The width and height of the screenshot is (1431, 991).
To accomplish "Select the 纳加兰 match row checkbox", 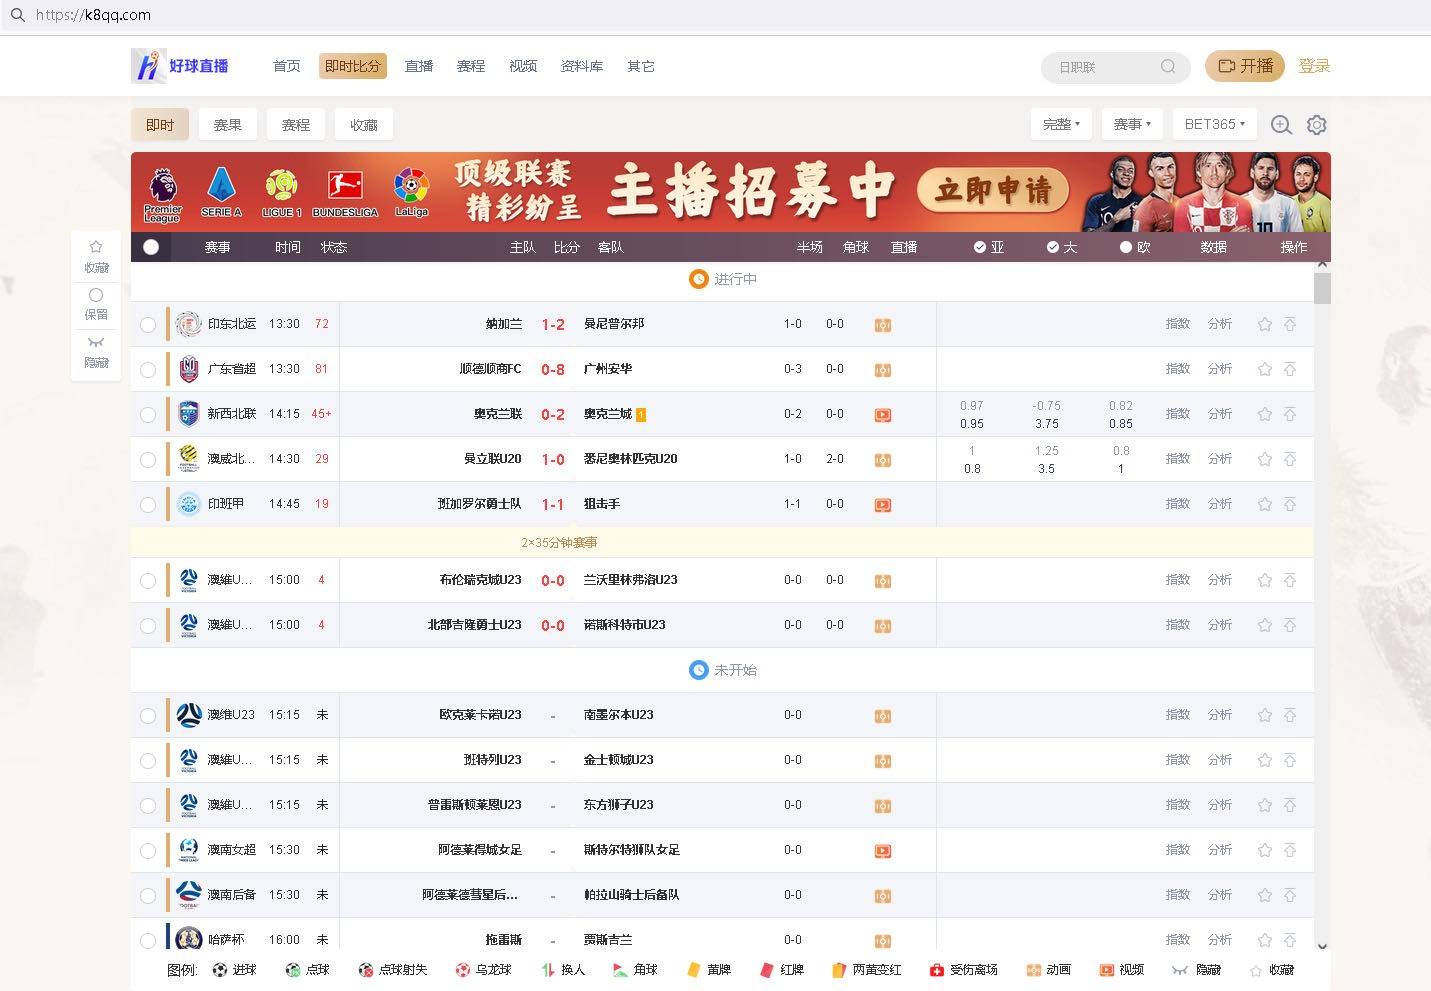I will click(x=148, y=325).
